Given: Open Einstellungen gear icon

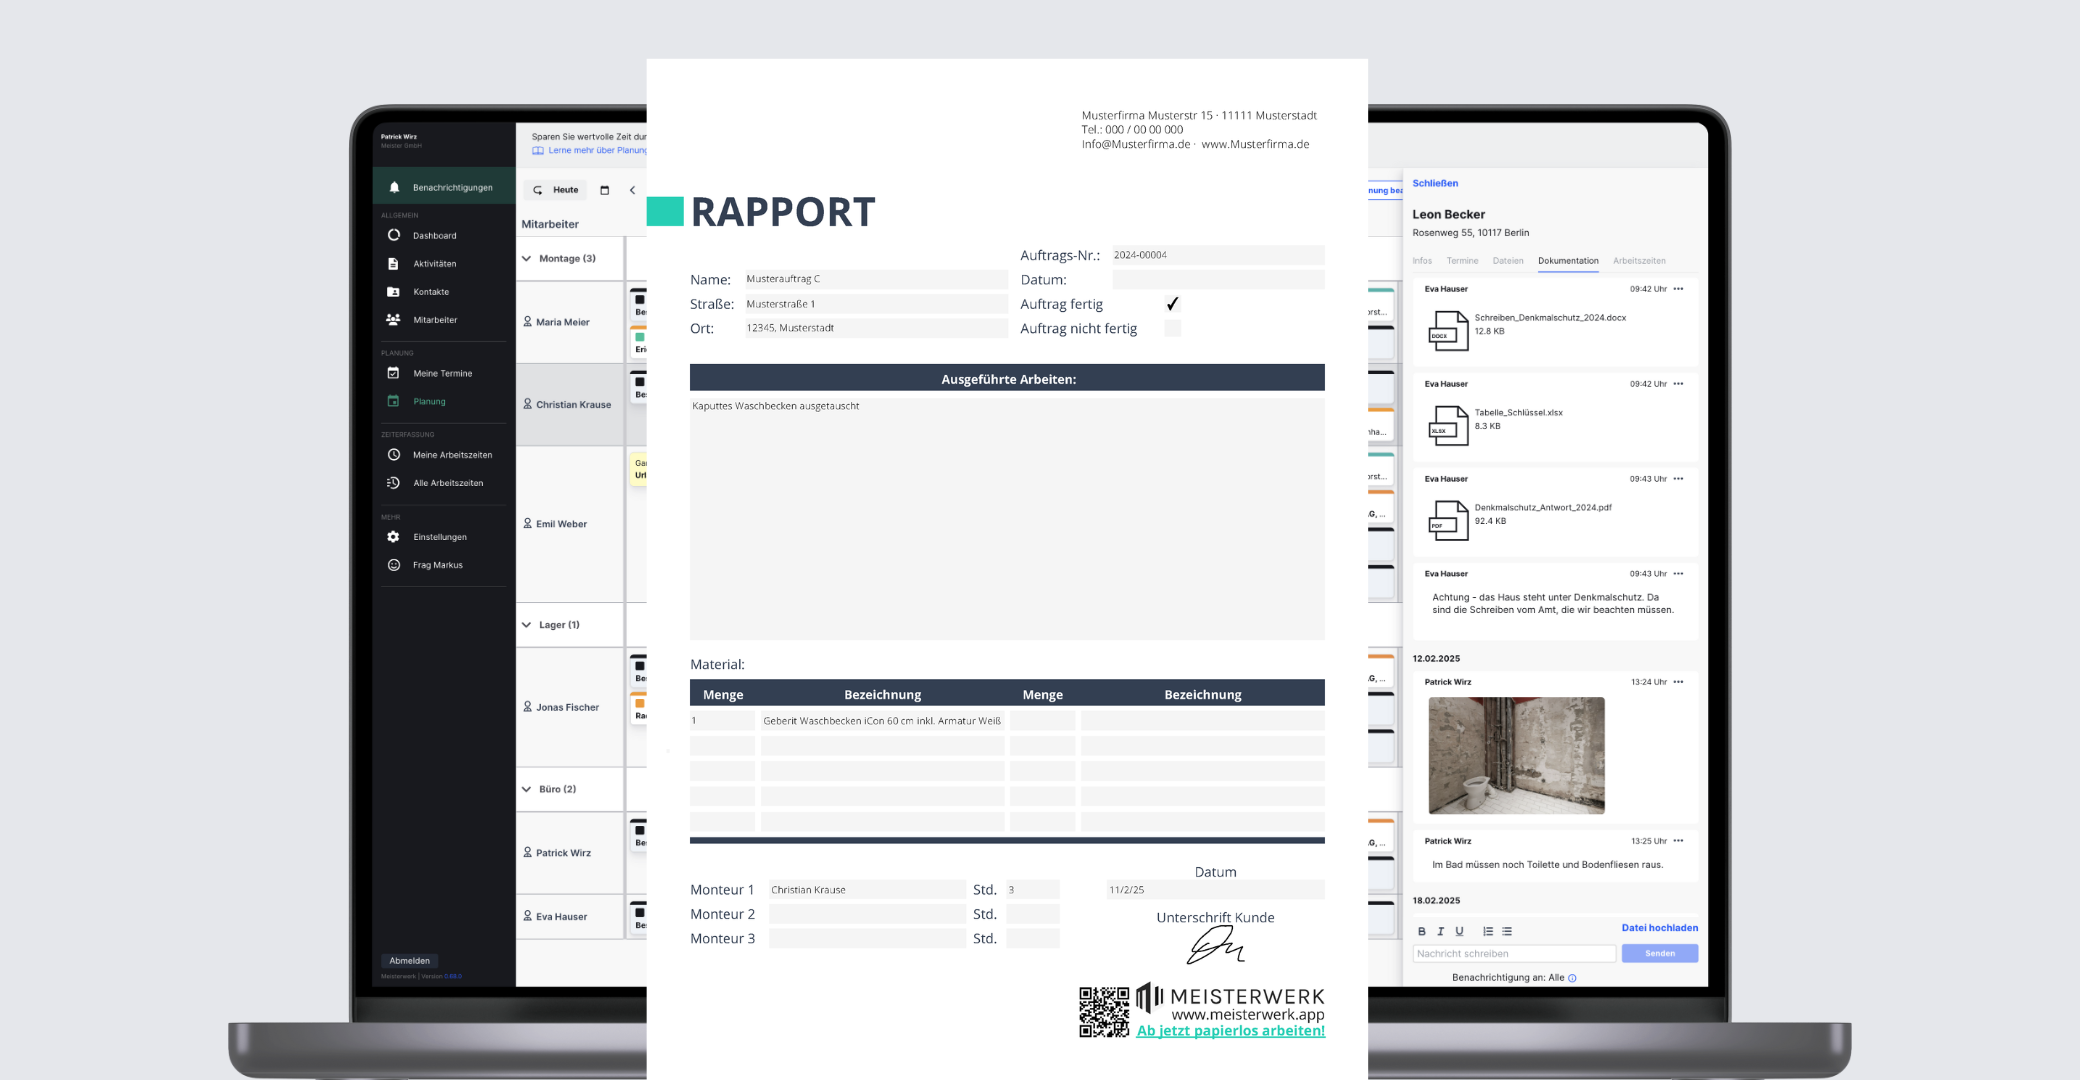Looking at the screenshot, I should 393,537.
